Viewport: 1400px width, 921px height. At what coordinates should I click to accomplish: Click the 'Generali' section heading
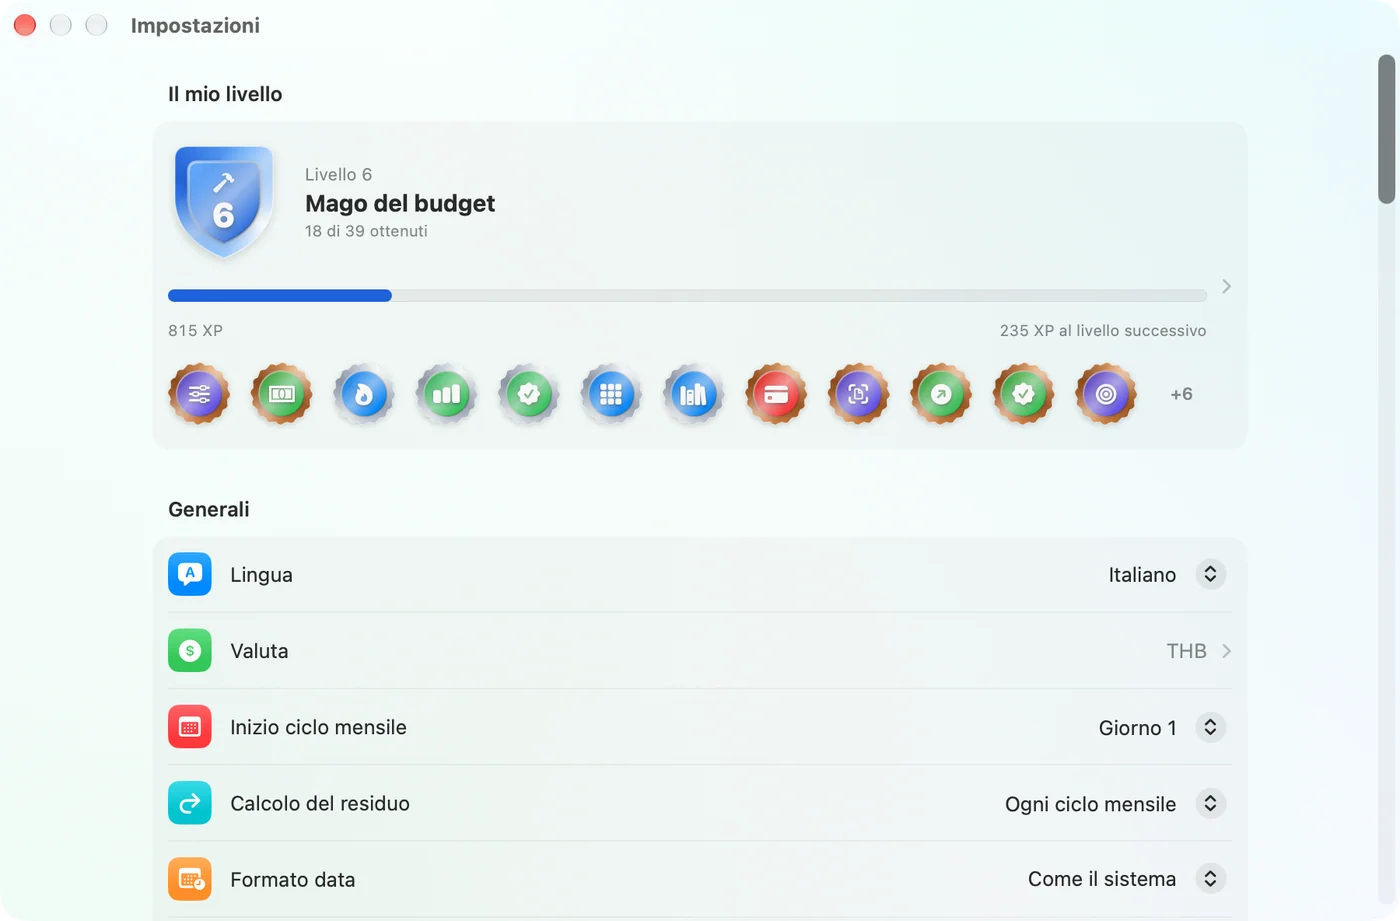209,509
